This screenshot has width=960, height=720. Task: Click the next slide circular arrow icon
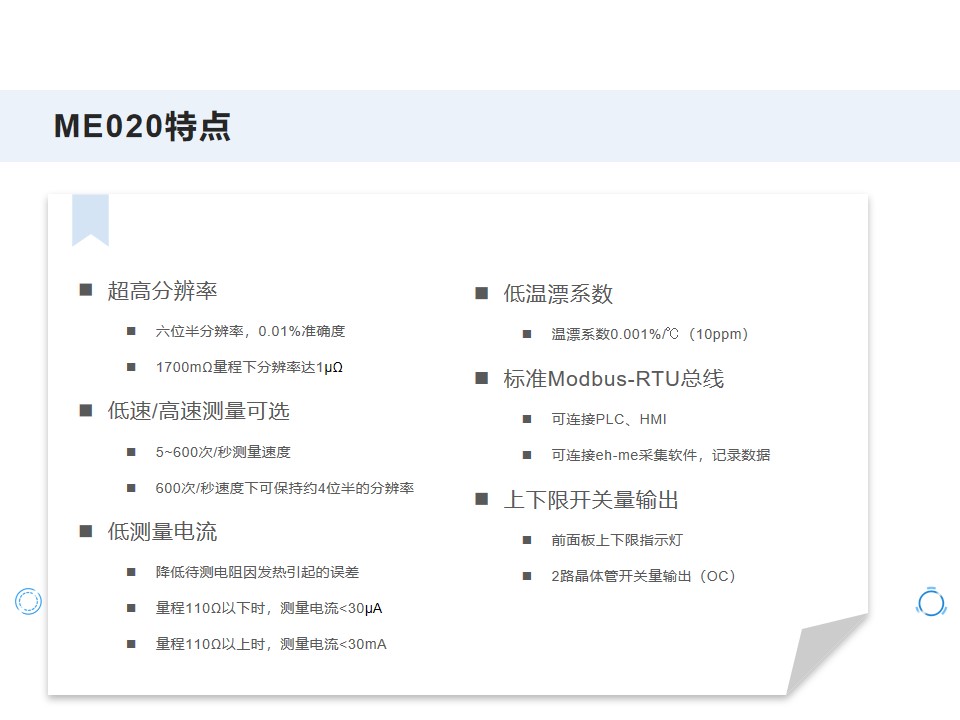pos(931,602)
